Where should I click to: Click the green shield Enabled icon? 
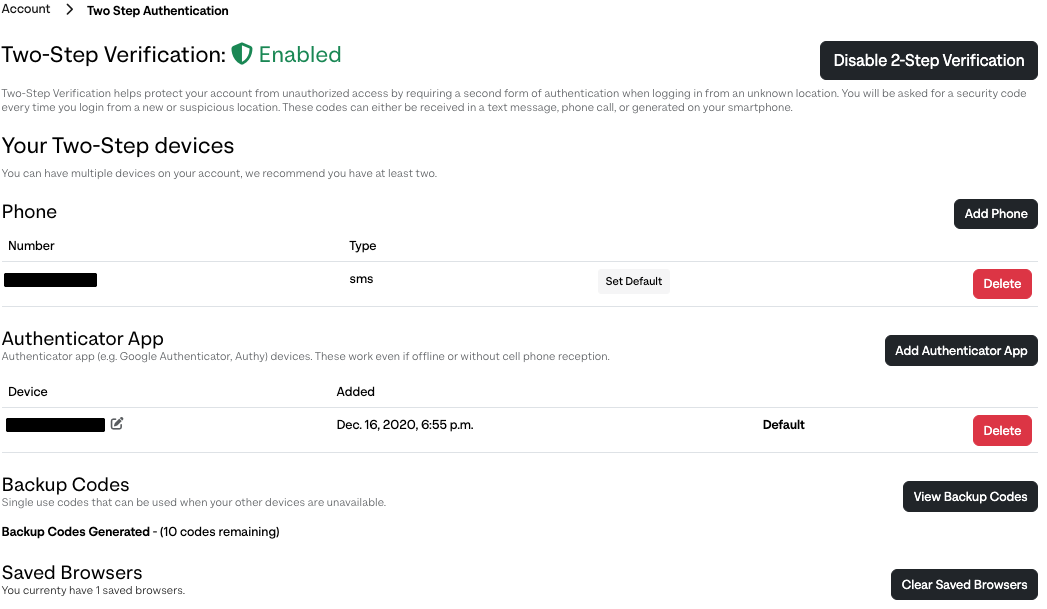coord(242,54)
